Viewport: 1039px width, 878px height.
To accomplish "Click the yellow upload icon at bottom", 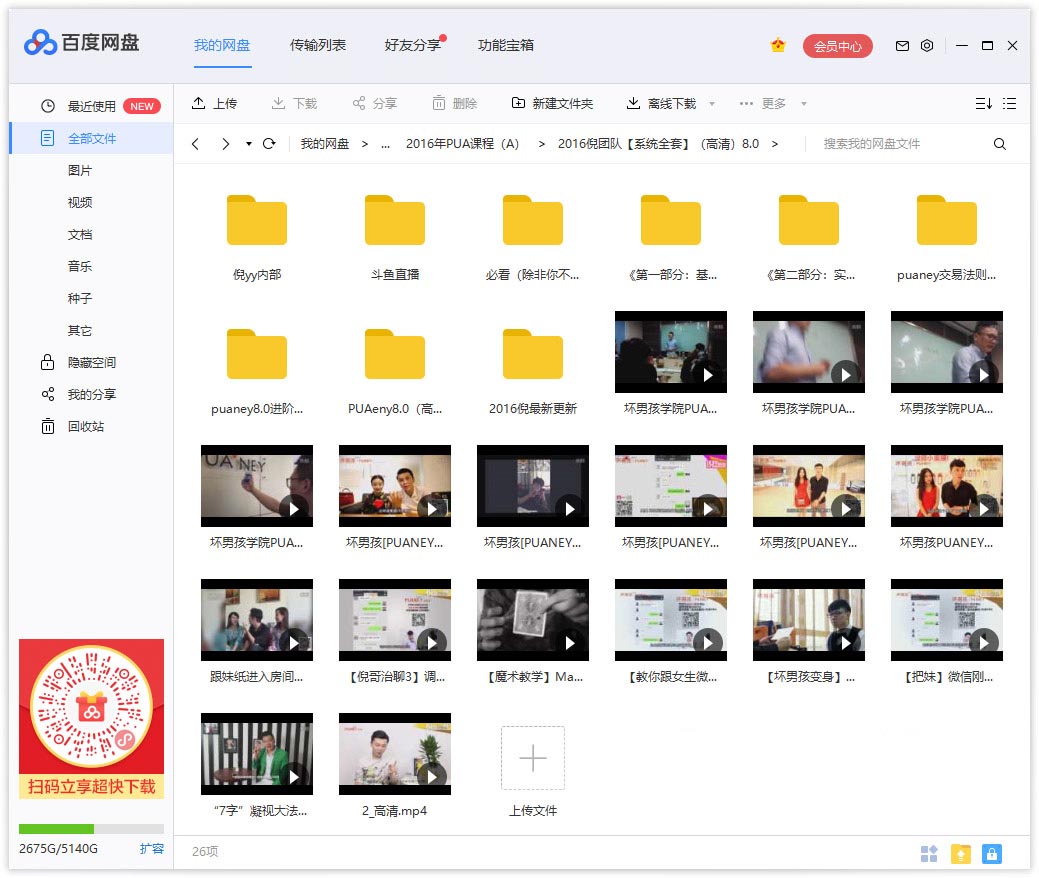I will pos(960,853).
